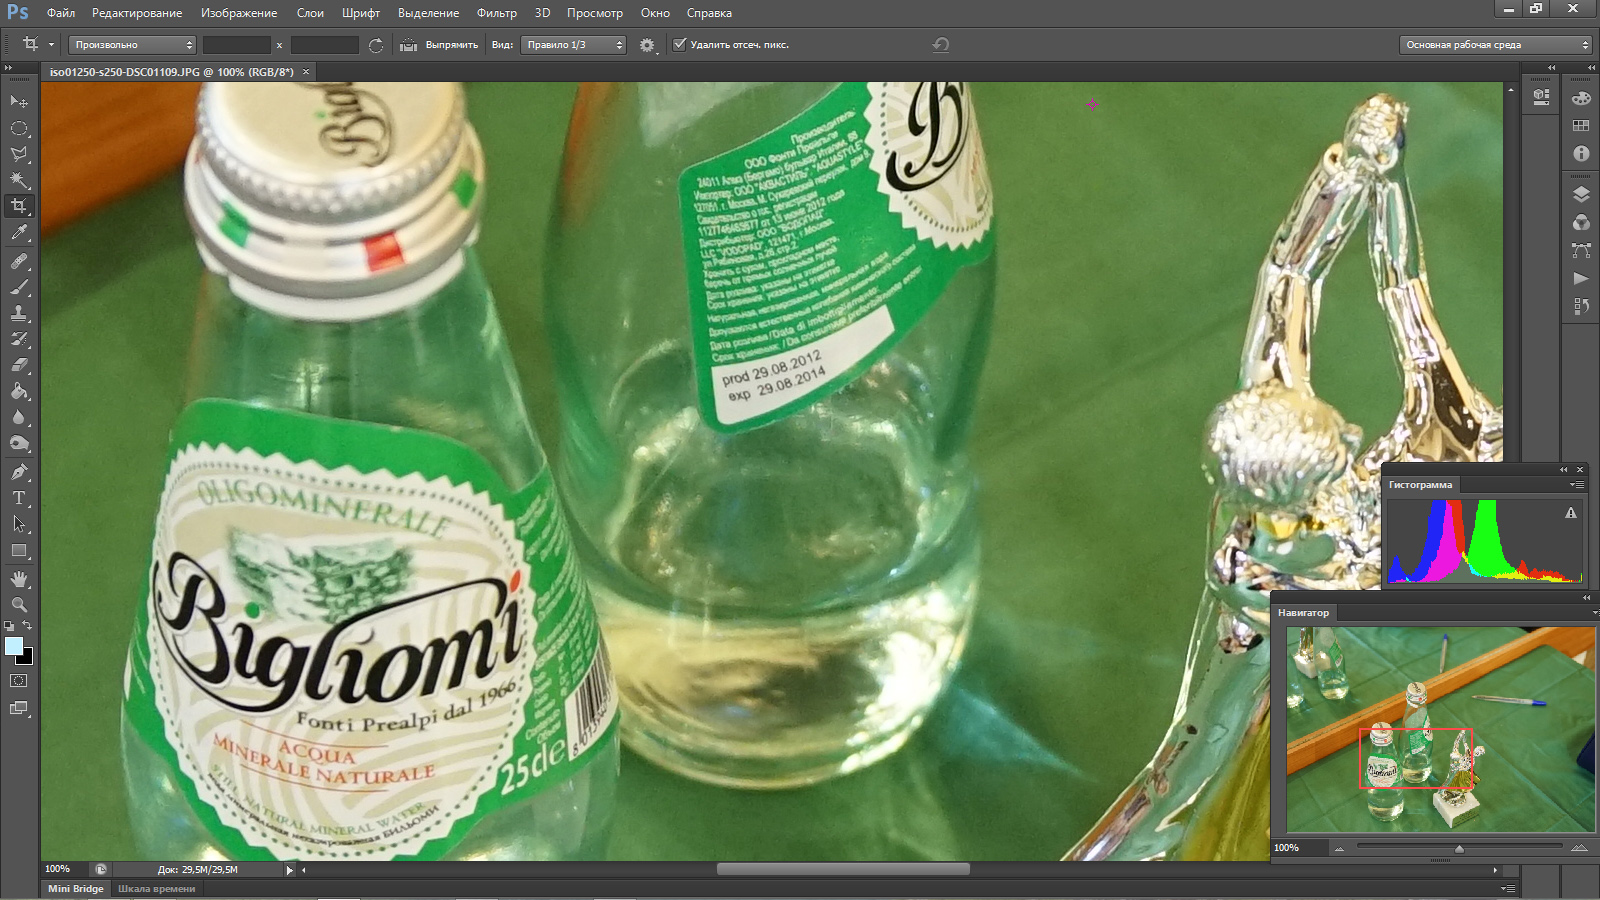
Task: Select the Blur tool
Action: tap(19, 417)
